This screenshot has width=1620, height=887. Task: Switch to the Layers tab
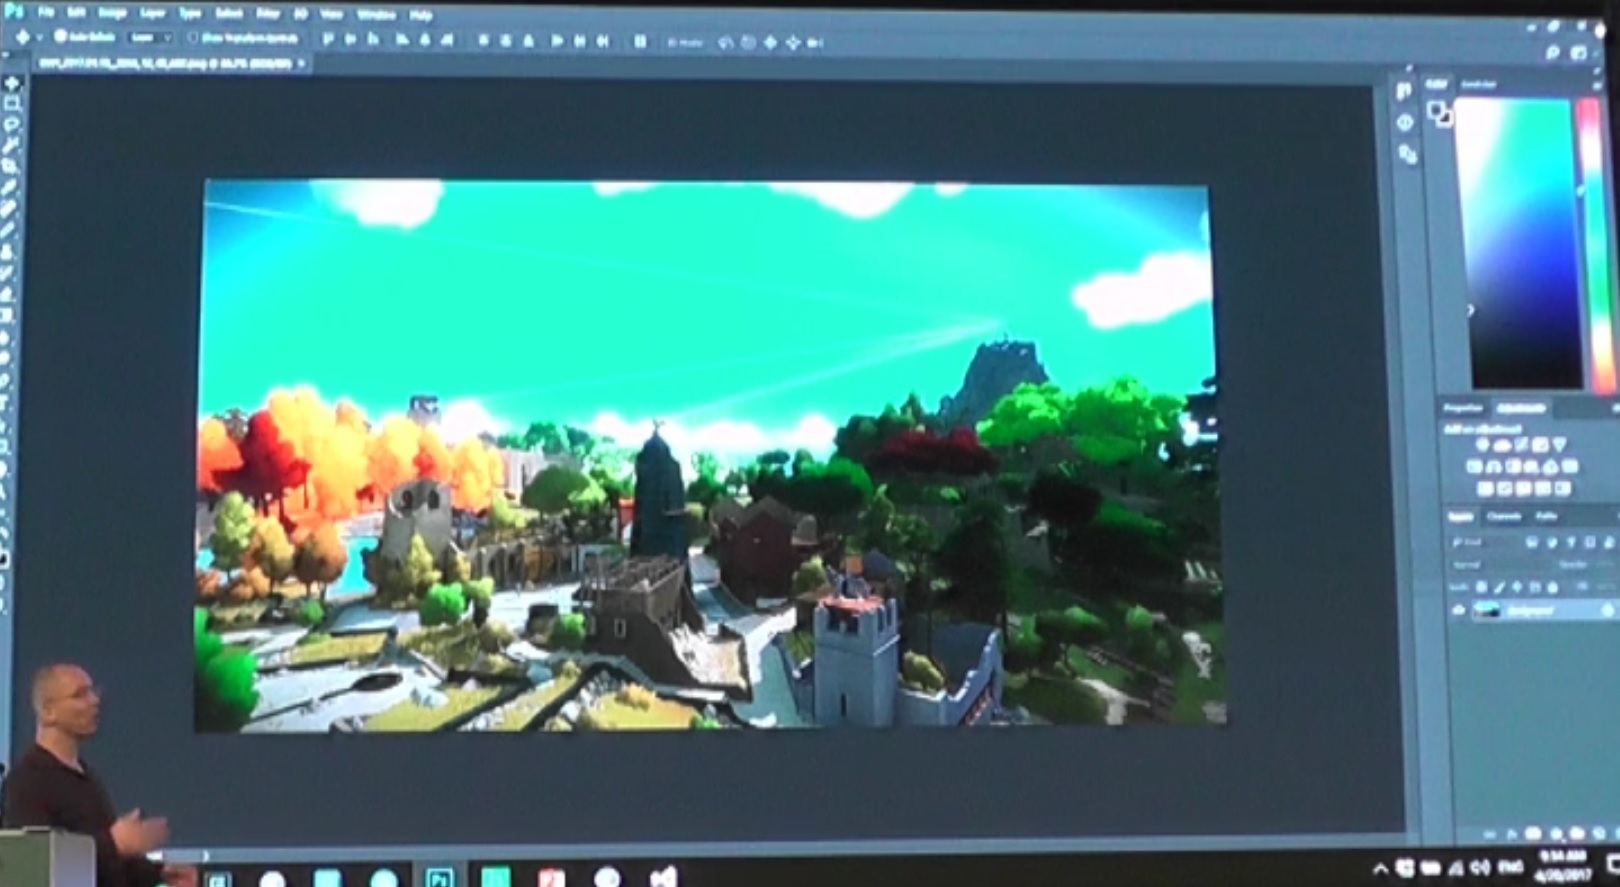pyautogui.click(x=1461, y=516)
